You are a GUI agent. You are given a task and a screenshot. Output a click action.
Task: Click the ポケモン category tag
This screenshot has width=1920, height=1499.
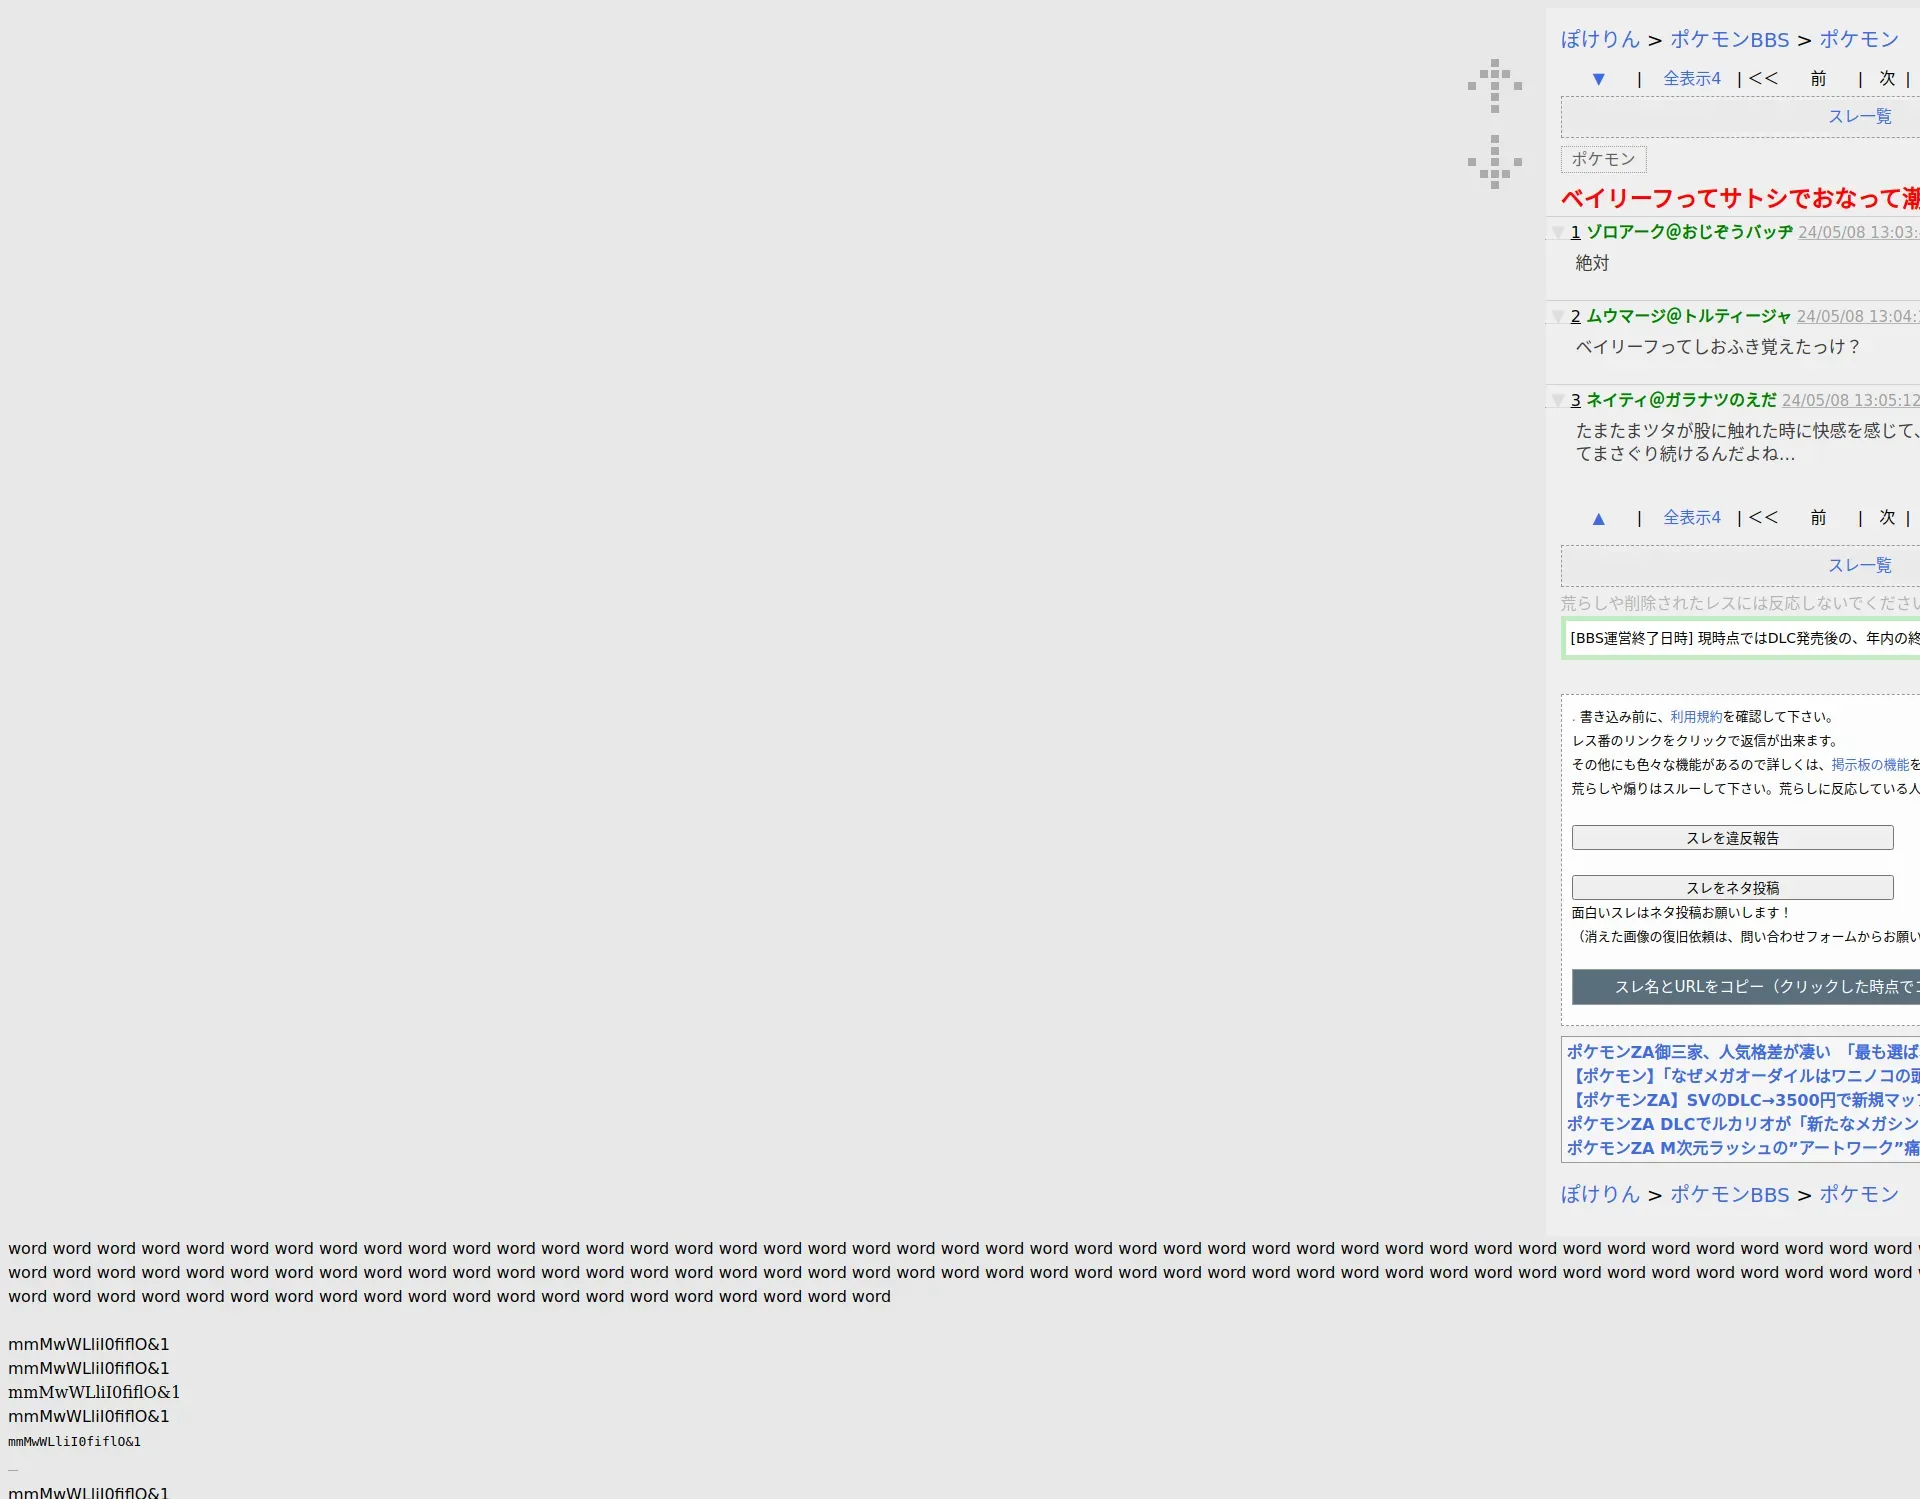(1603, 159)
